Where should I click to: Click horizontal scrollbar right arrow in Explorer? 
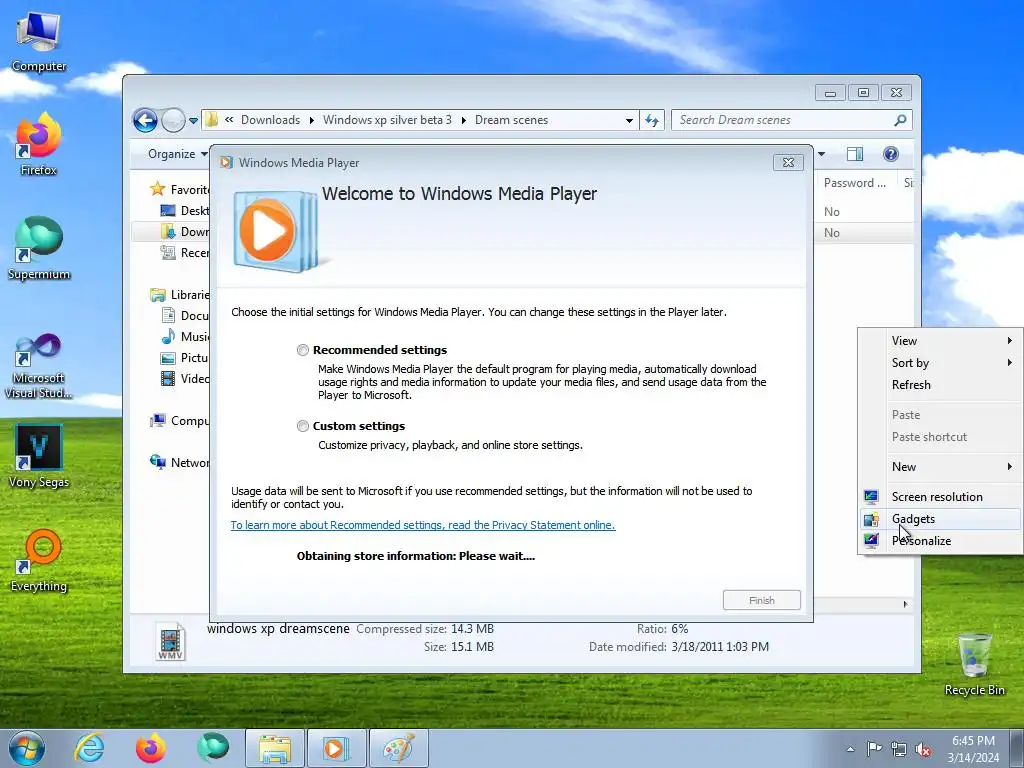click(x=905, y=604)
